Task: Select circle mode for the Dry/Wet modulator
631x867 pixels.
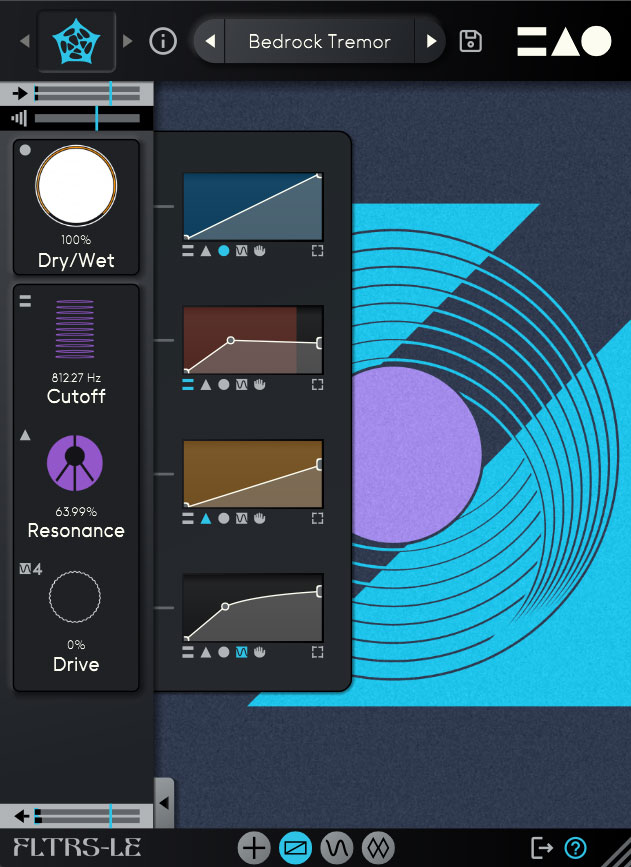Action: [223, 251]
